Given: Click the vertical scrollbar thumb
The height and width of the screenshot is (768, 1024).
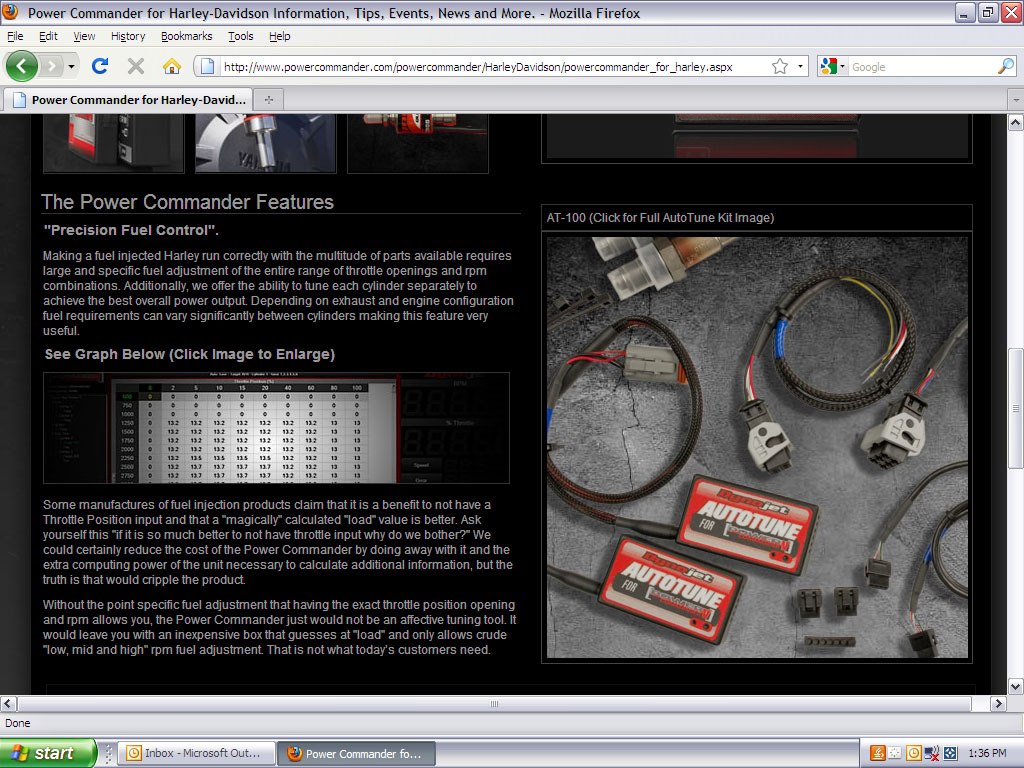Looking at the screenshot, I should (x=1016, y=409).
